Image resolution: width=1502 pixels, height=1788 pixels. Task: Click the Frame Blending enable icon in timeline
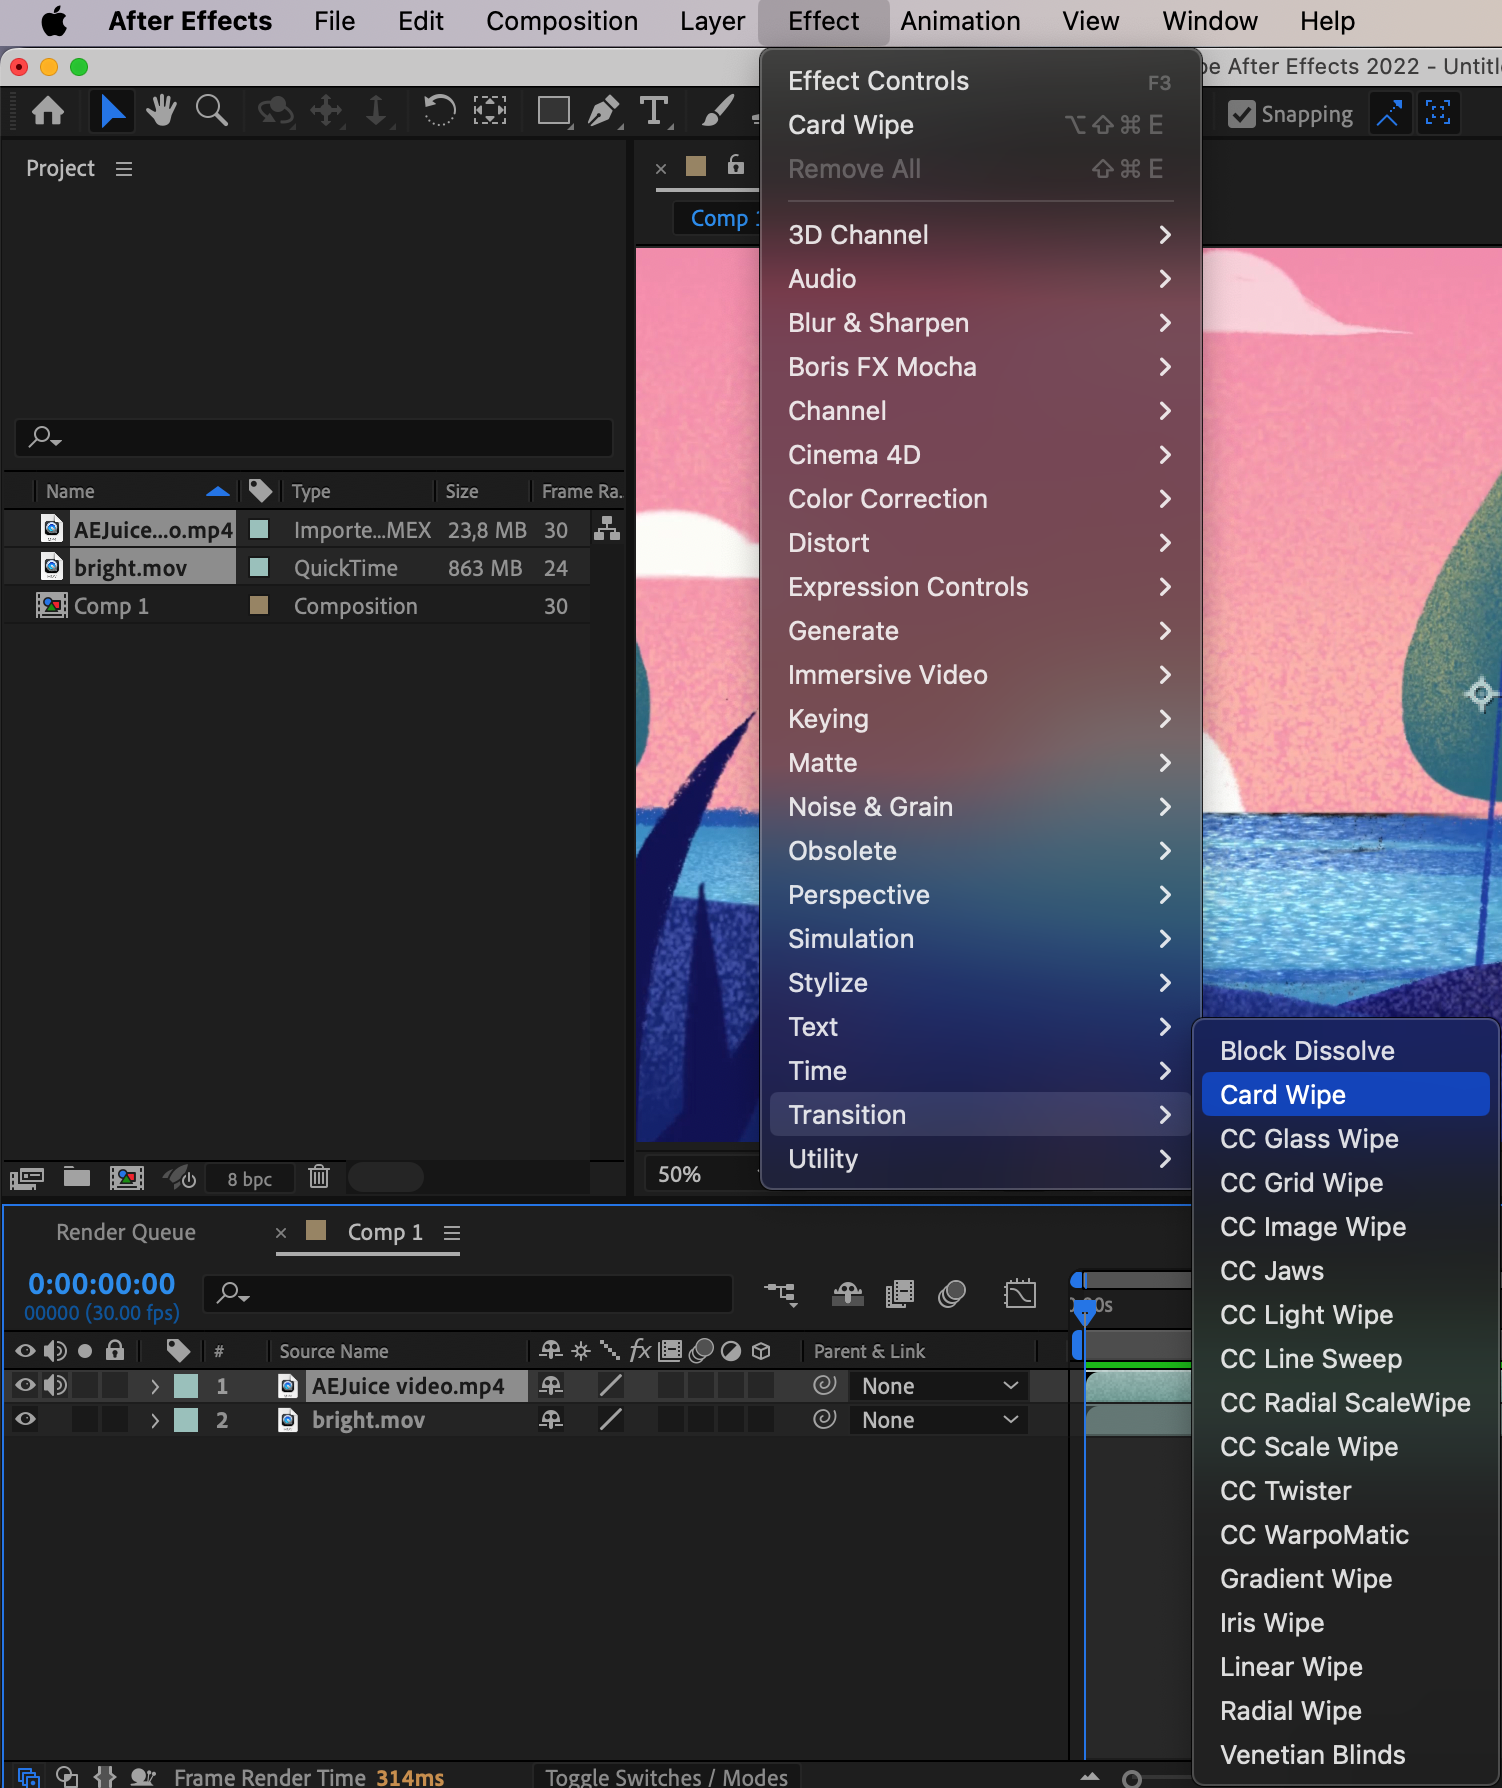click(900, 1294)
